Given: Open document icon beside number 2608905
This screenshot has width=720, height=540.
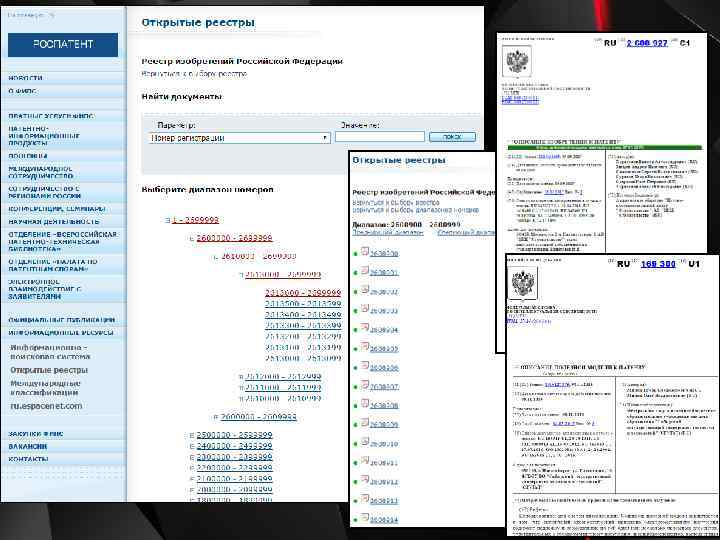Looking at the screenshot, I should 365,347.
